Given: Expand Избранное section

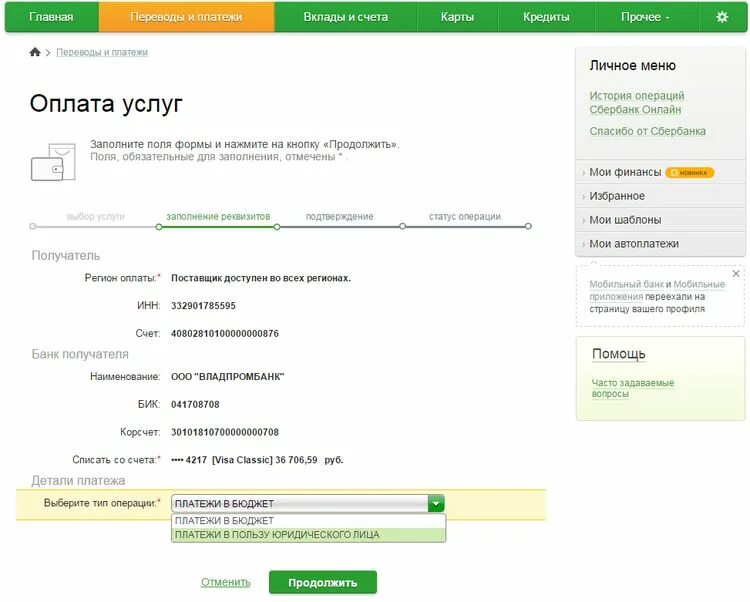Looking at the screenshot, I should pyautogui.click(x=617, y=196).
